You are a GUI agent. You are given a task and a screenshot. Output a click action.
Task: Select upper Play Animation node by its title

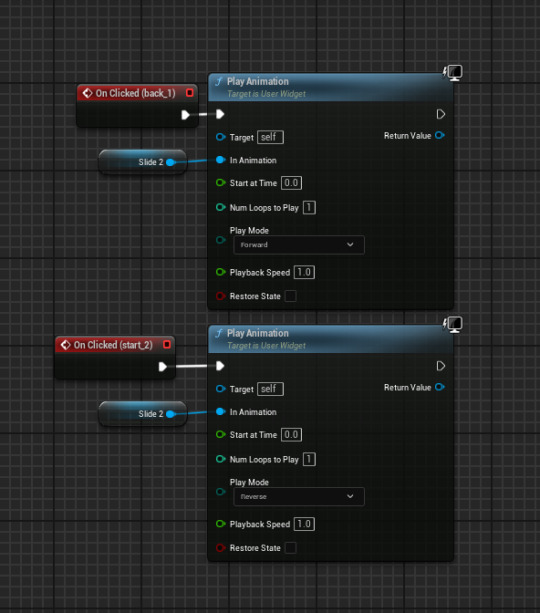(258, 81)
